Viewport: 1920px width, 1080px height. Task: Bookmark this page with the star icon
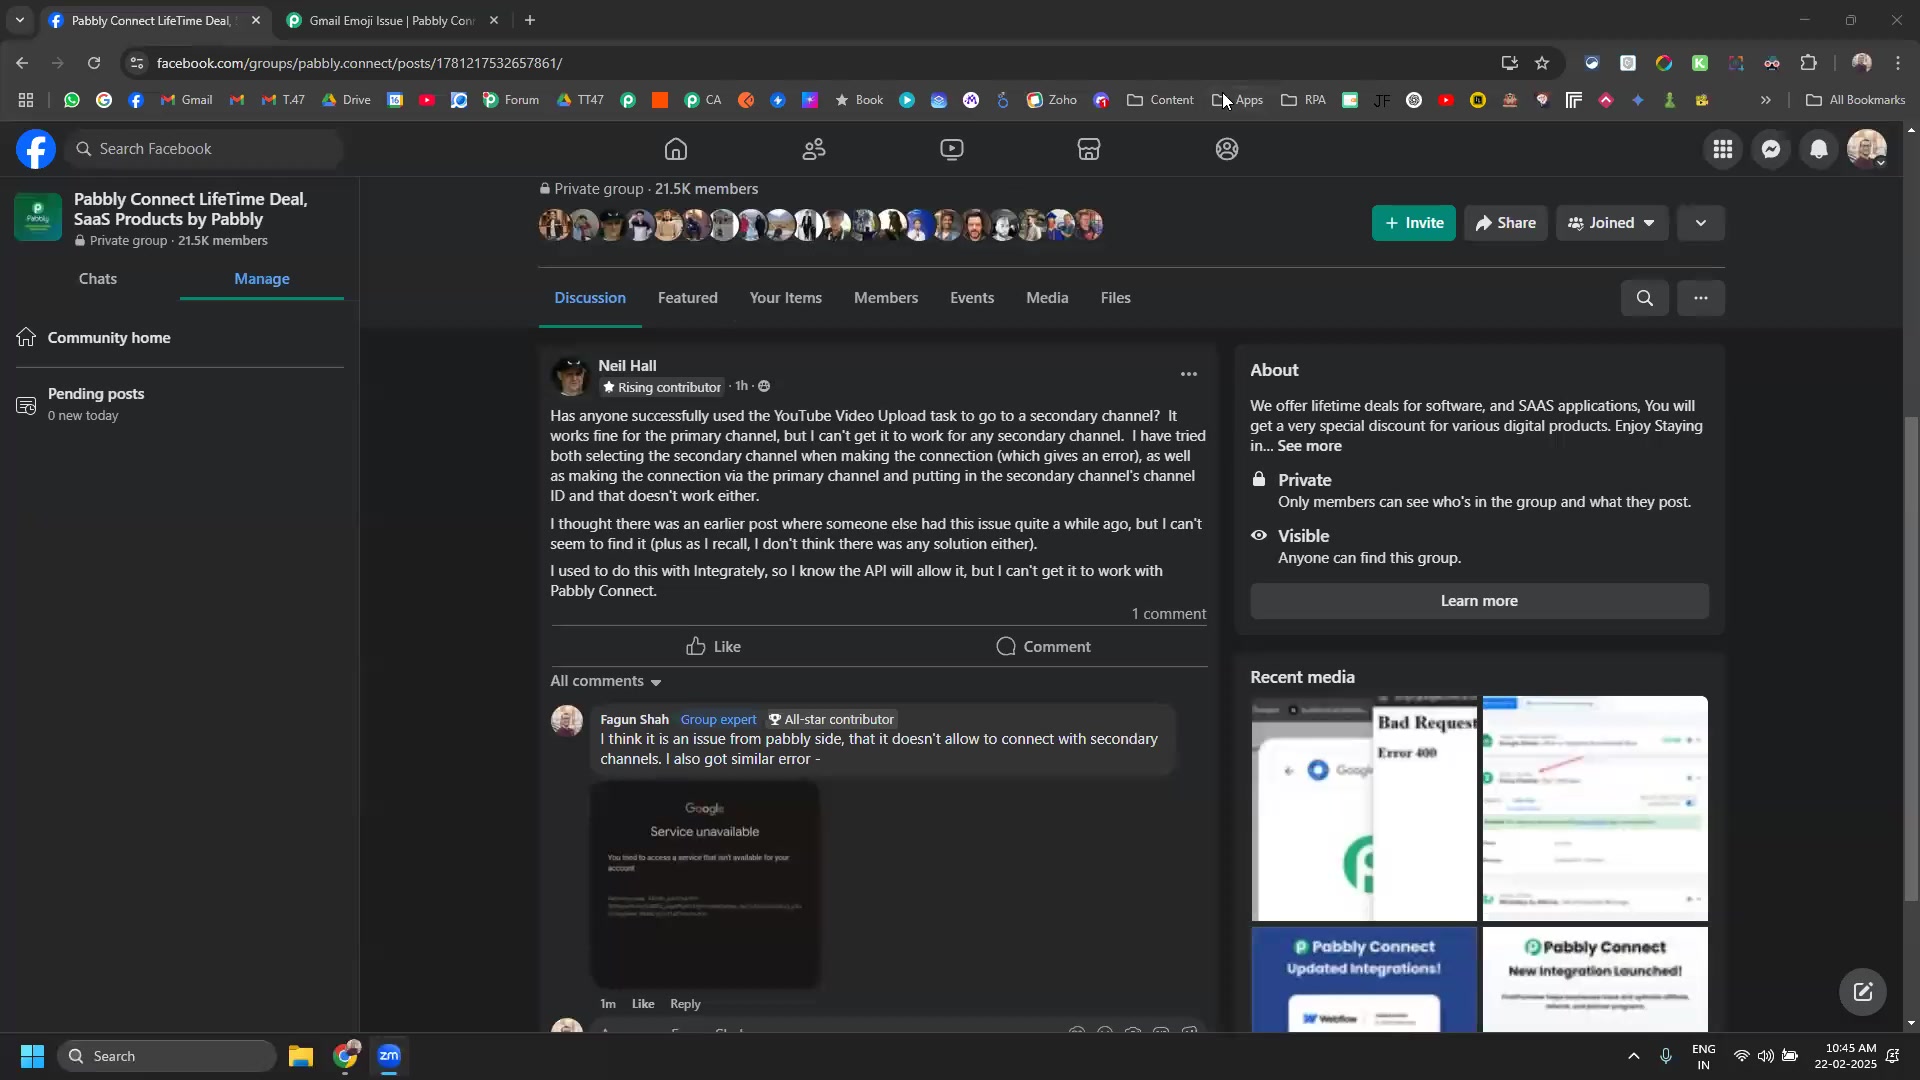click(x=1542, y=63)
